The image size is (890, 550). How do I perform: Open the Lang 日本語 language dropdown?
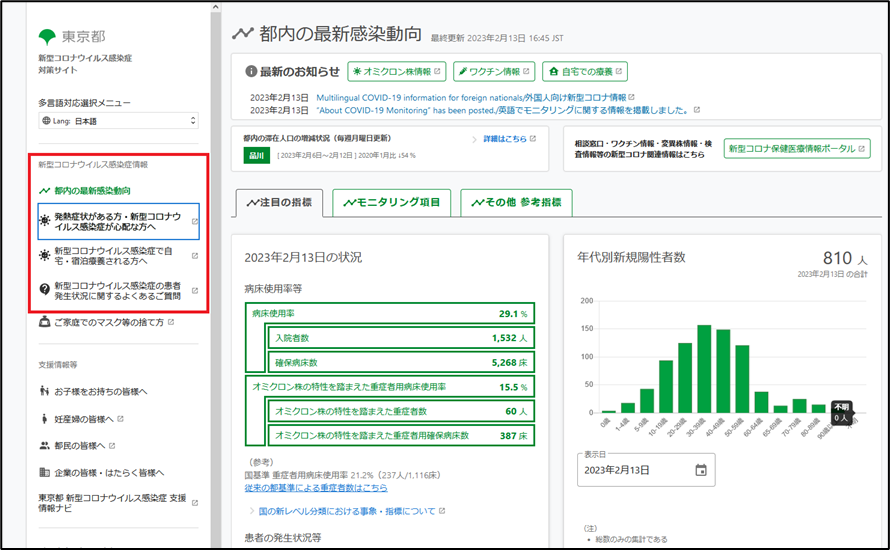point(119,121)
